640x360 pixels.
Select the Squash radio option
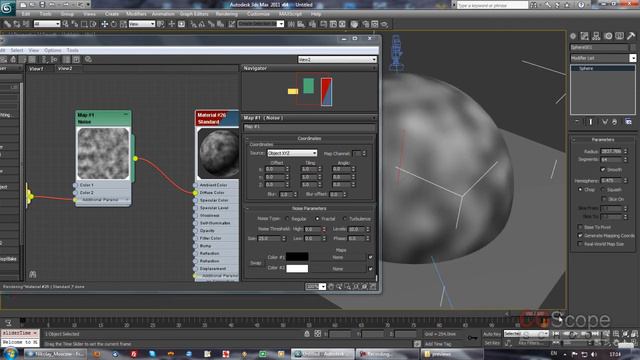click(603, 190)
